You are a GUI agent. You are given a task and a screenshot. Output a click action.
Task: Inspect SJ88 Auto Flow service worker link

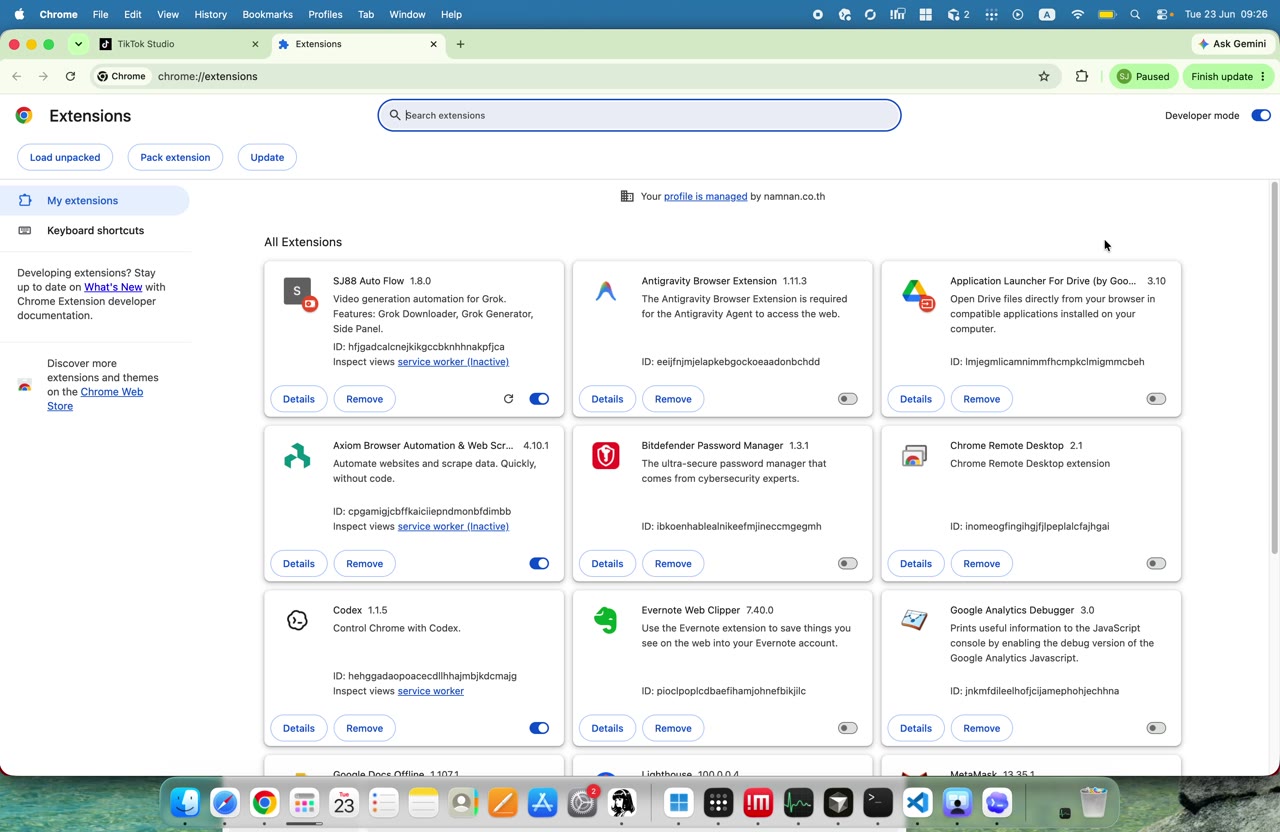(x=453, y=362)
